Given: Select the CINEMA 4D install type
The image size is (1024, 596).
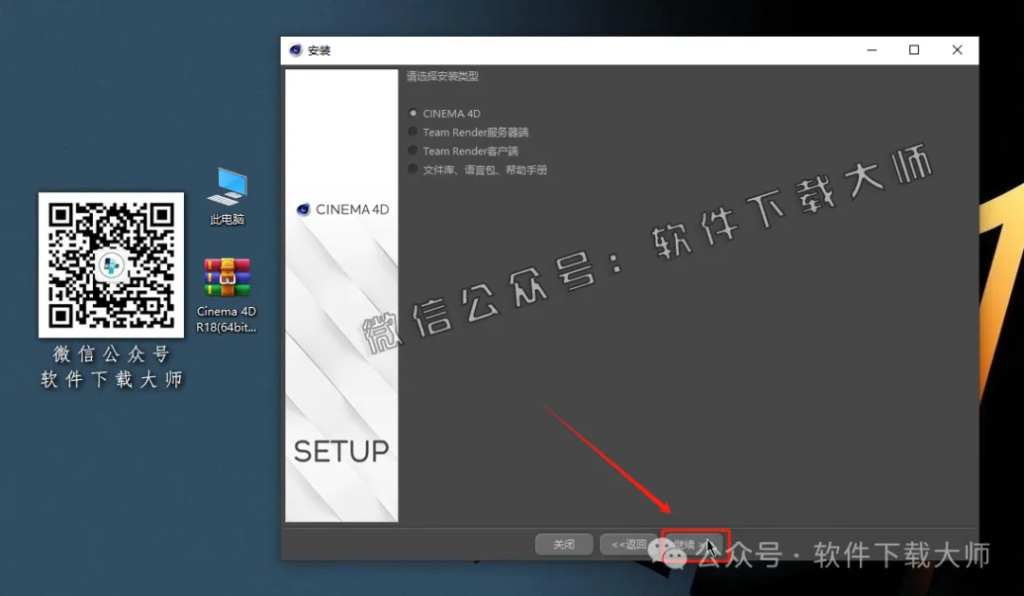Looking at the screenshot, I should click(413, 113).
